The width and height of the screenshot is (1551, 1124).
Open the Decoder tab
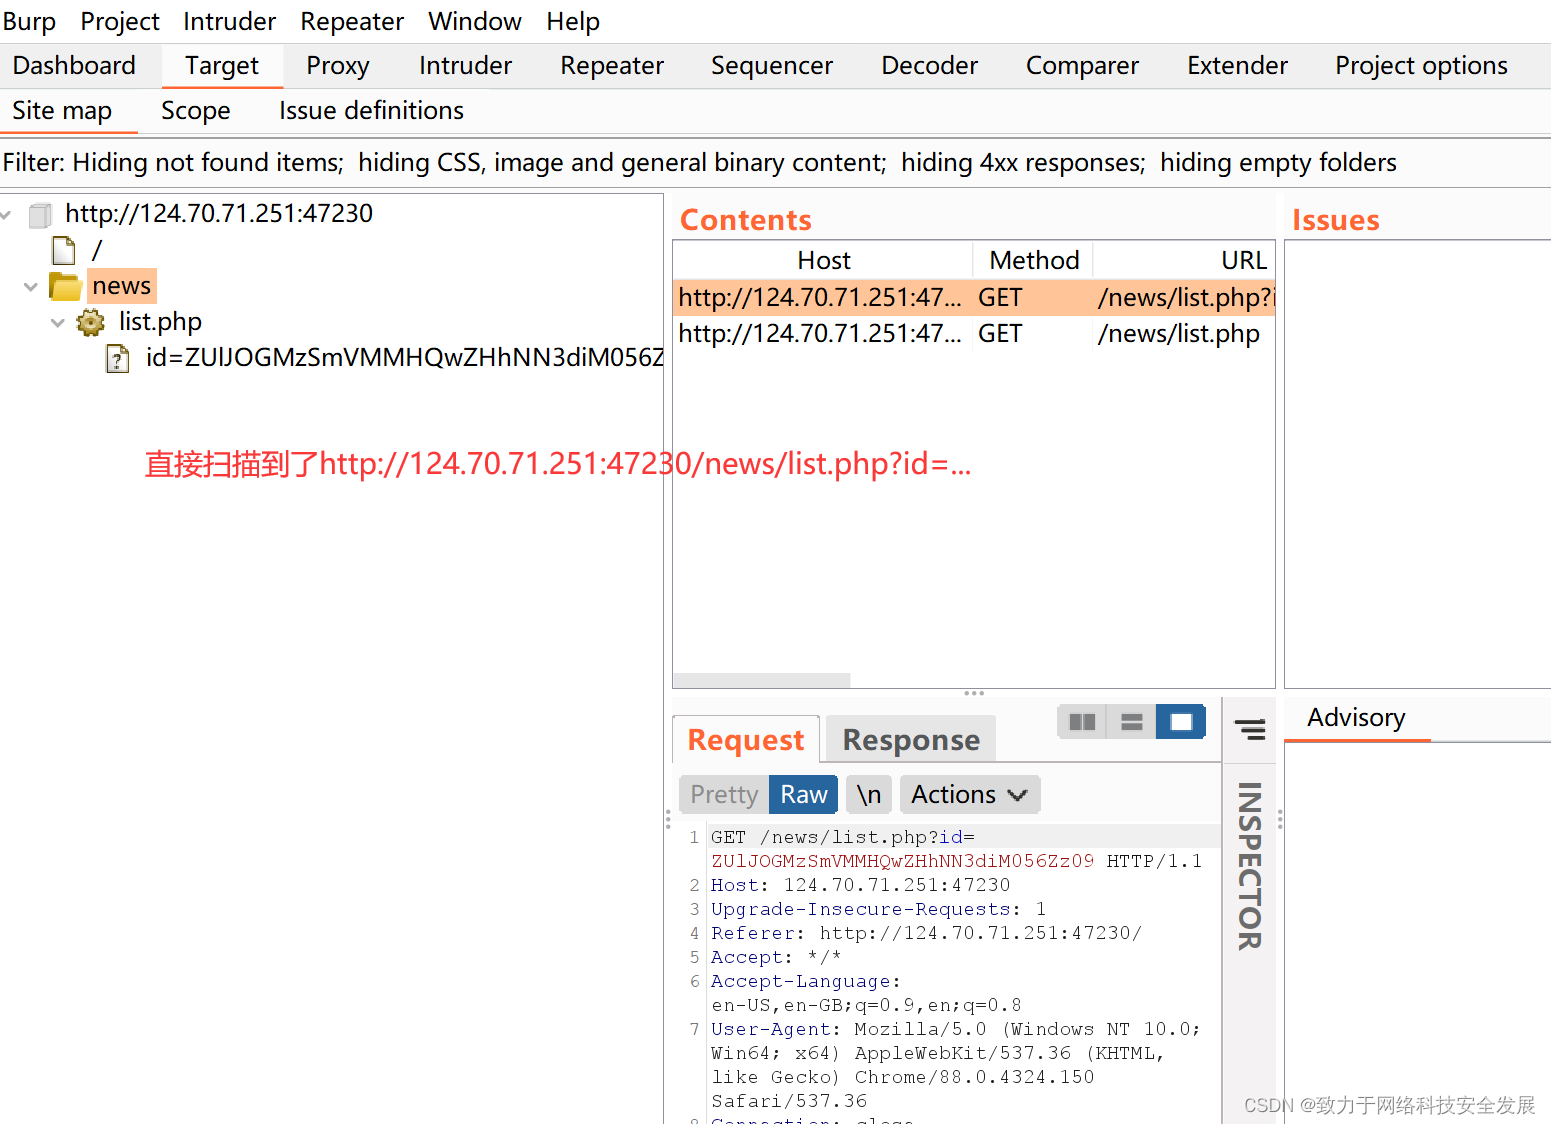(x=930, y=66)
